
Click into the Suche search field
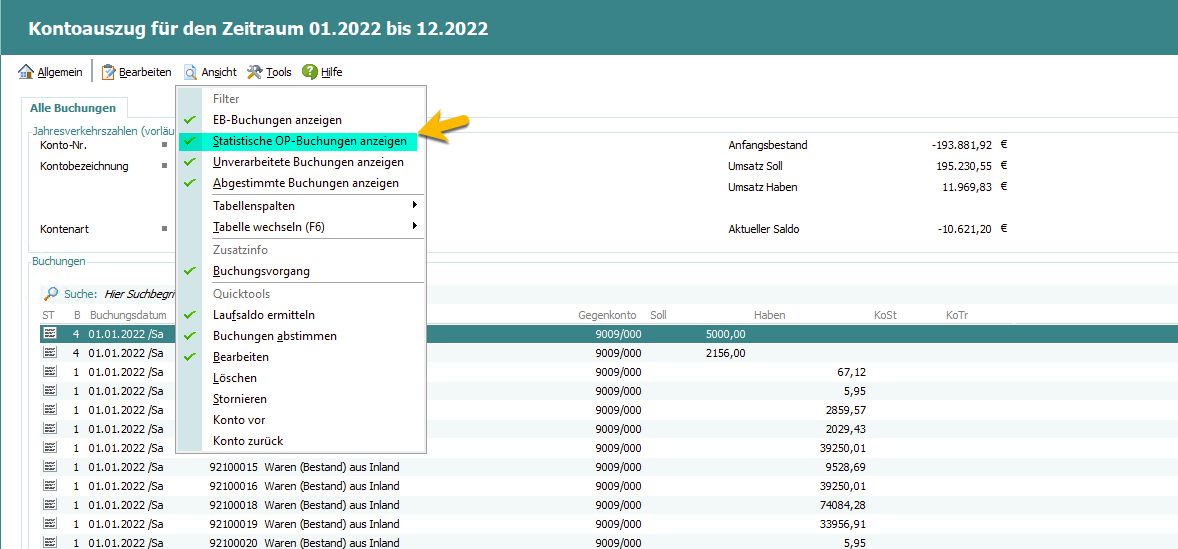point(140,294)
